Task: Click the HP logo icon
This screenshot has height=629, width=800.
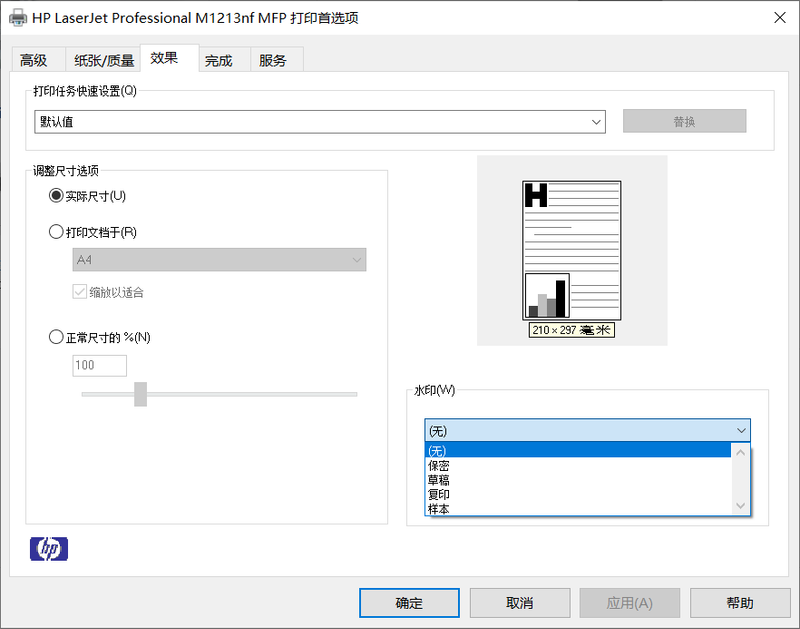Action: (x=49, y=548)
